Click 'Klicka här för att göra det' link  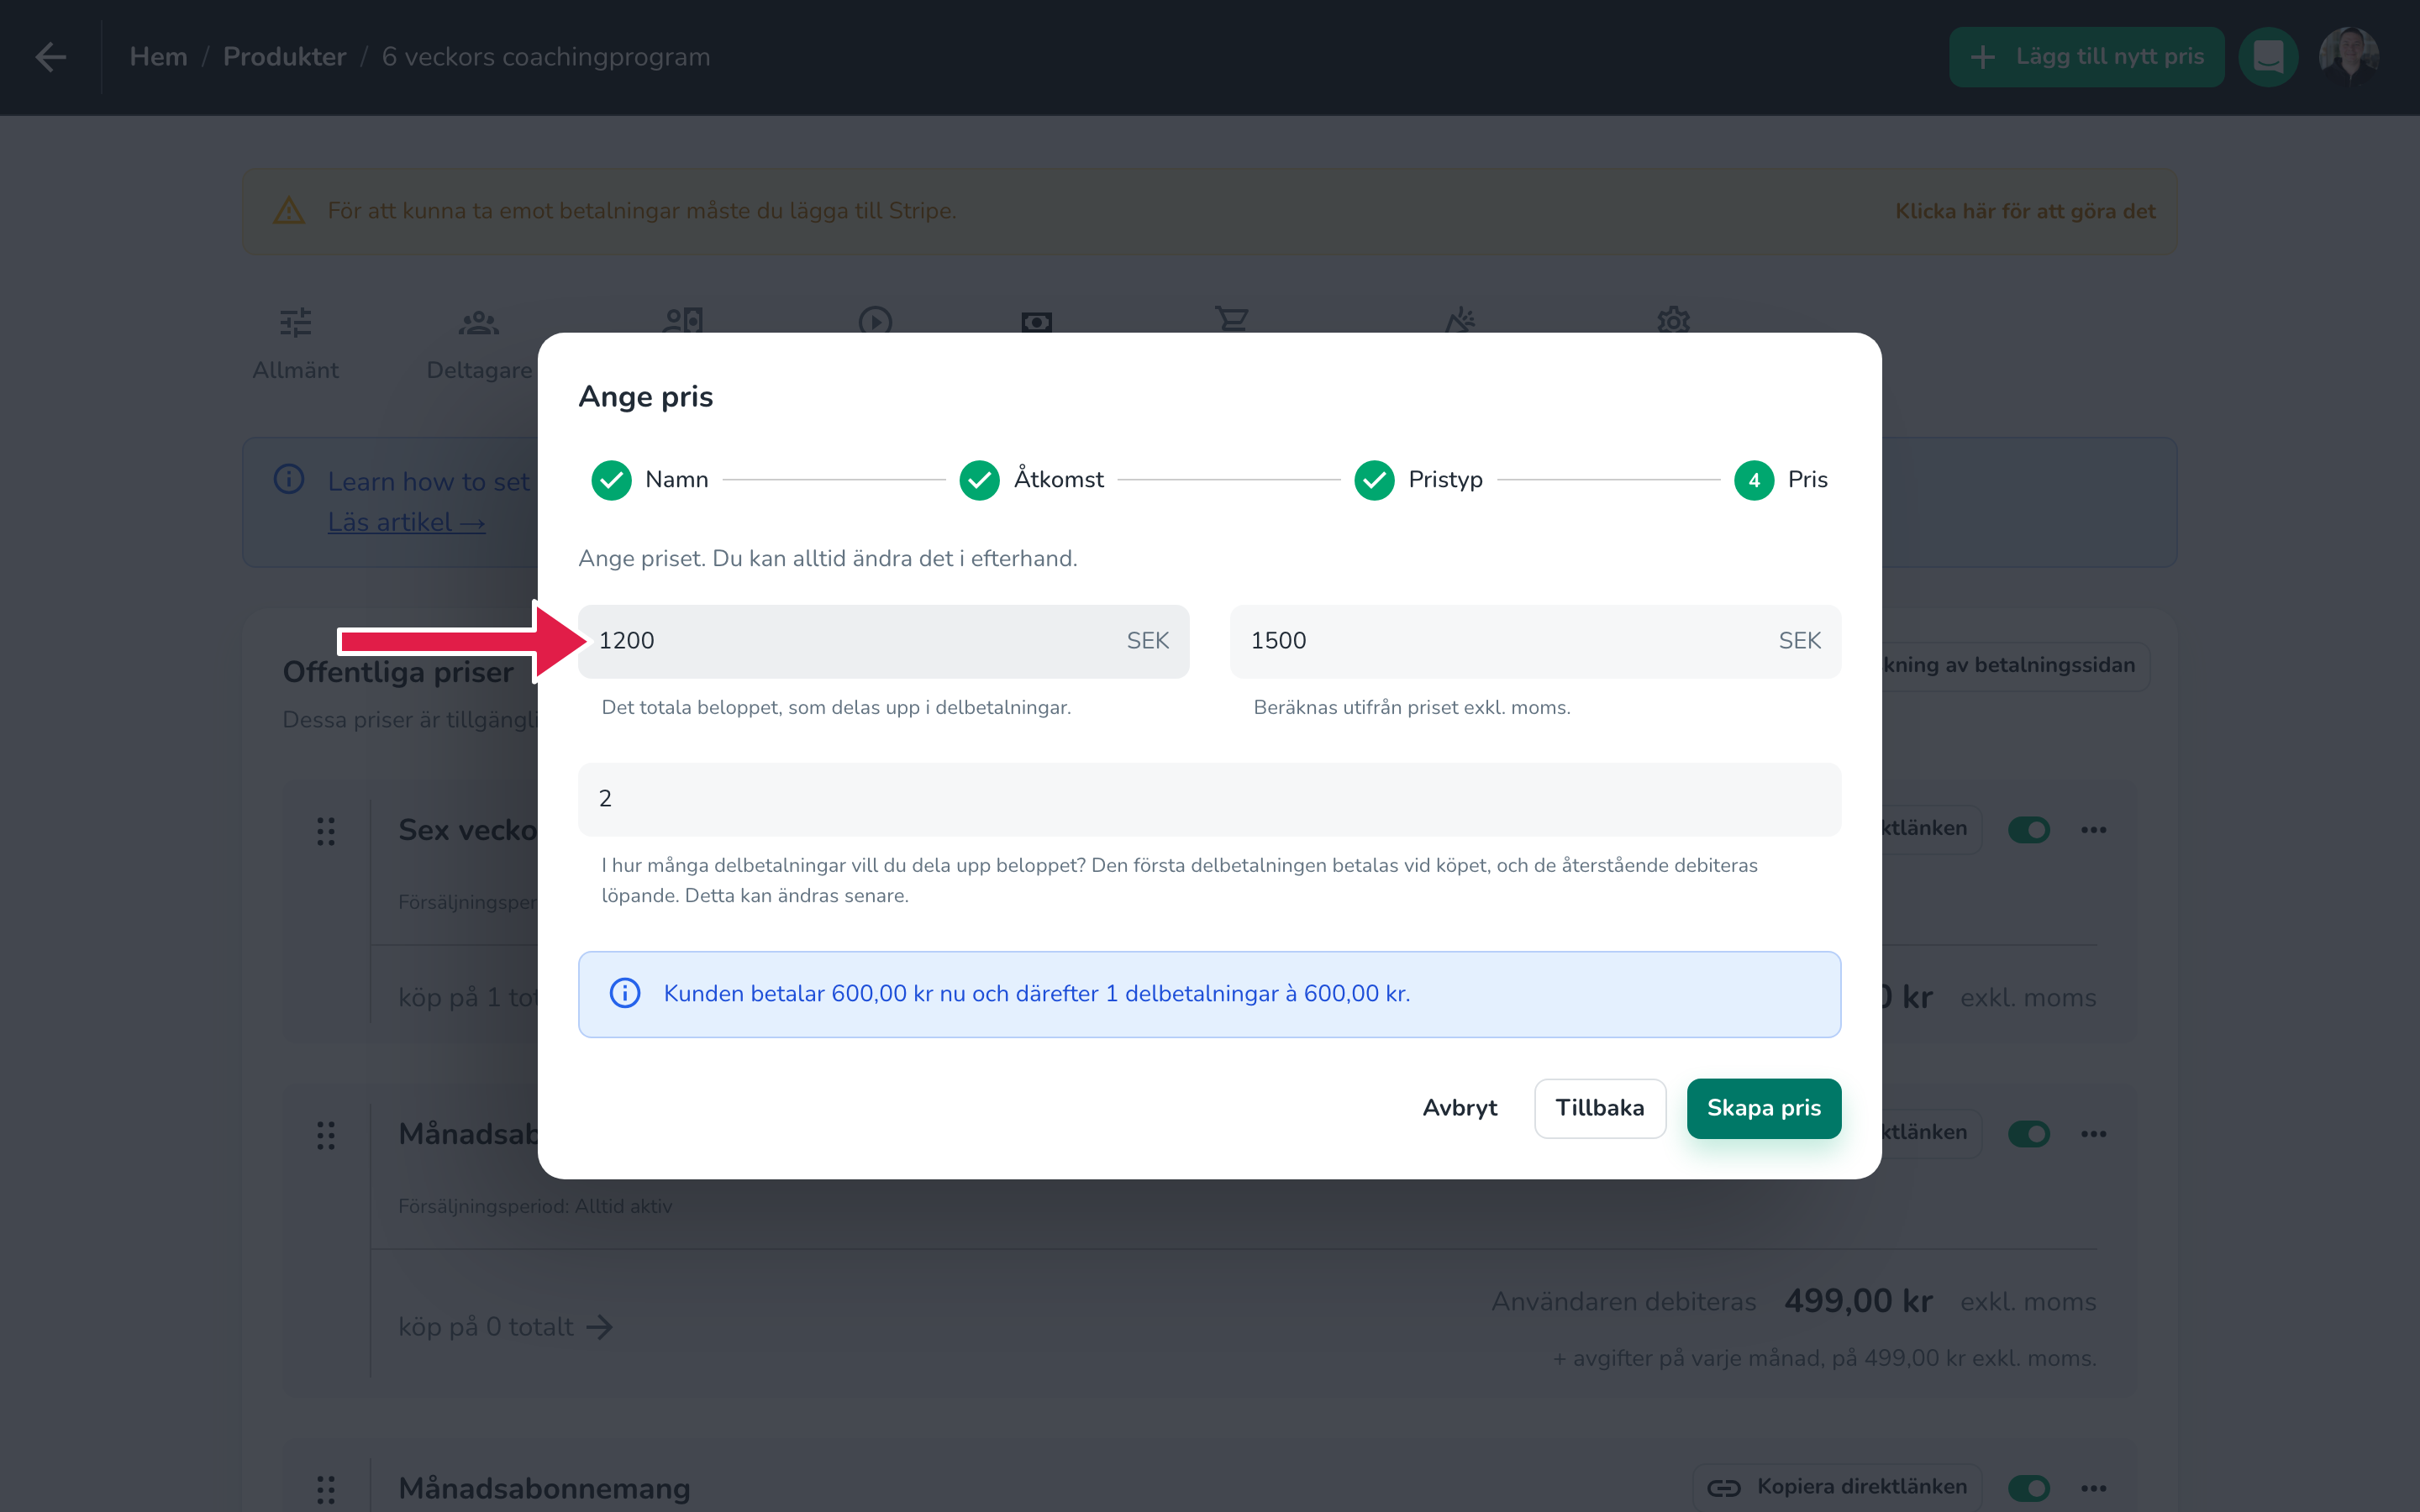[2025, 211]
